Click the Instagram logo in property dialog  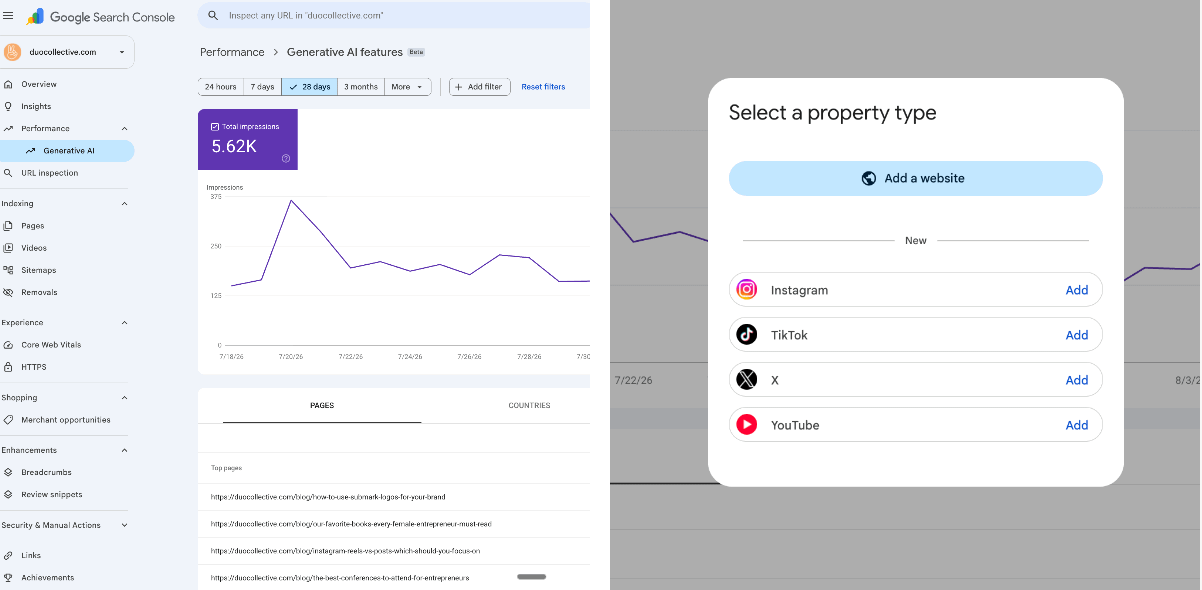tap(747, 290)
